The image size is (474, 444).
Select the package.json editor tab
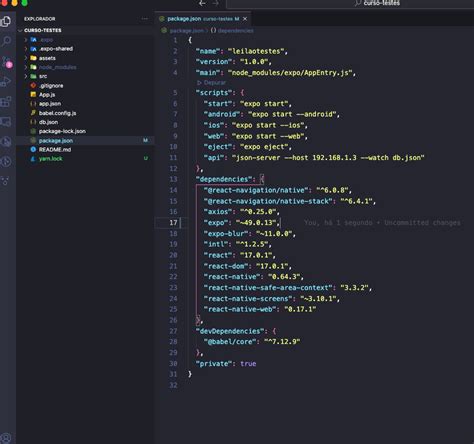click(x=203, y=19)
